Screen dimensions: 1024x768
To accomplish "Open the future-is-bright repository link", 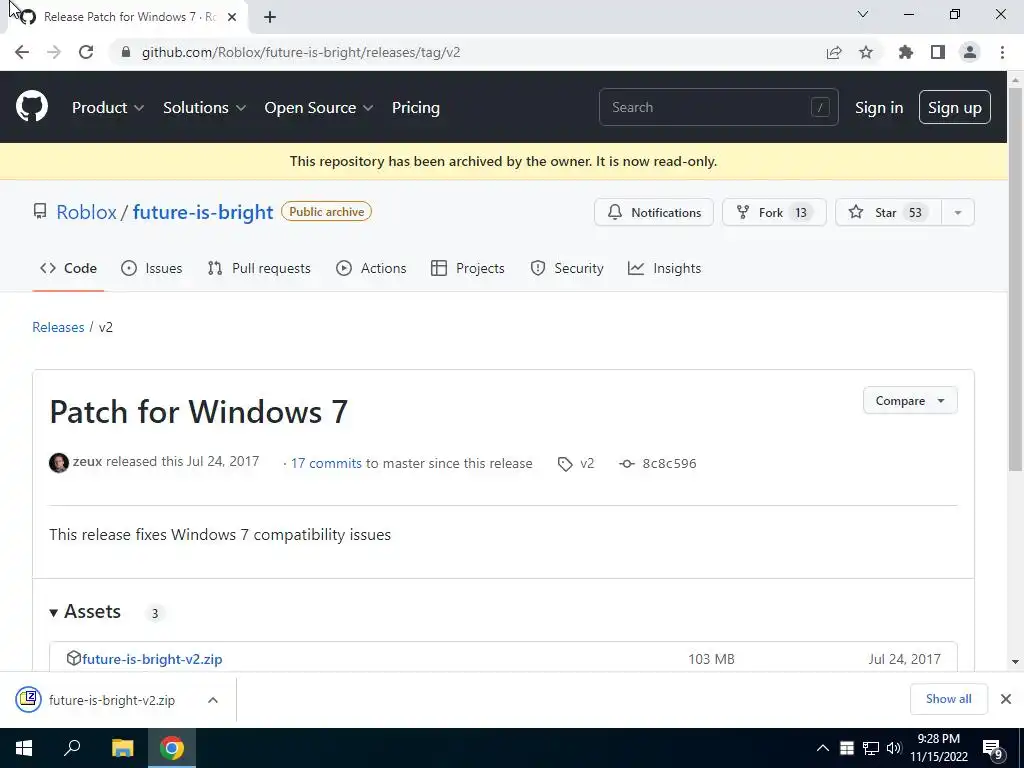I will pyautogui.click(x=203, y=212).
